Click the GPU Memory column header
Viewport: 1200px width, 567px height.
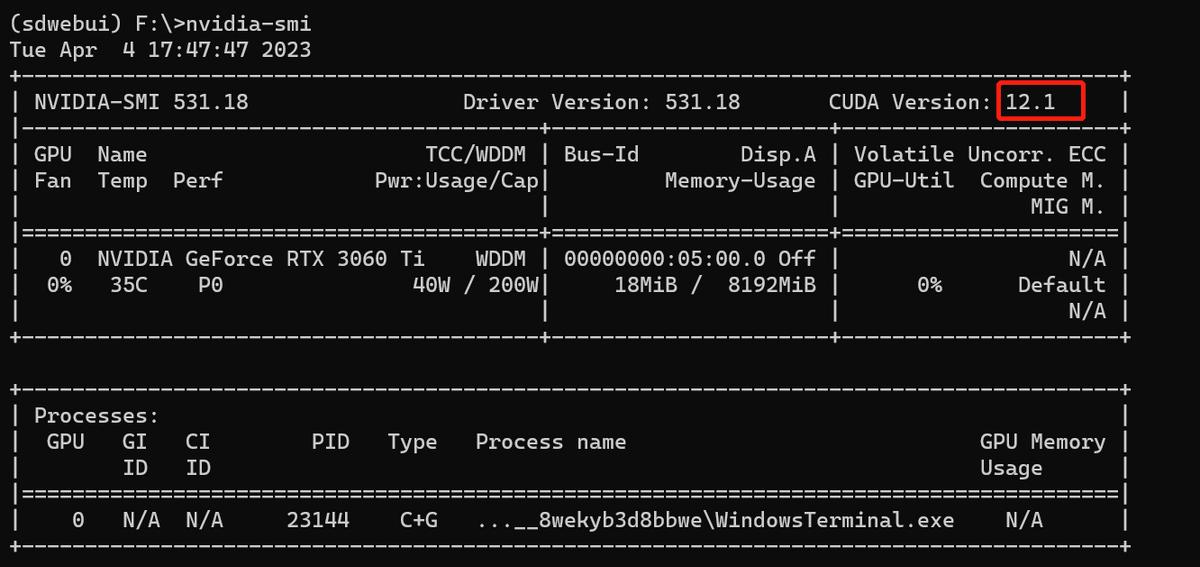coord(1042,441)
